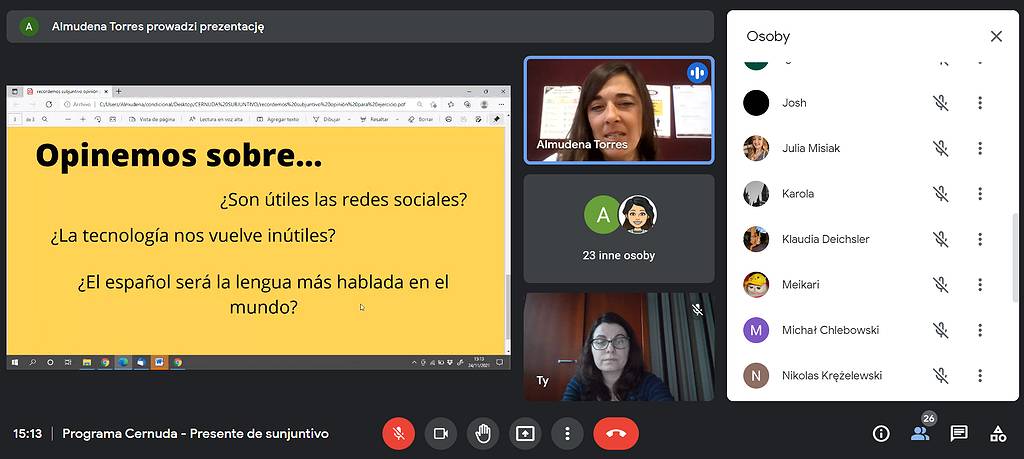The height and width of the screenshot is (459, 1024).
Task: Turn off the camera
Action: pos(441,434)
